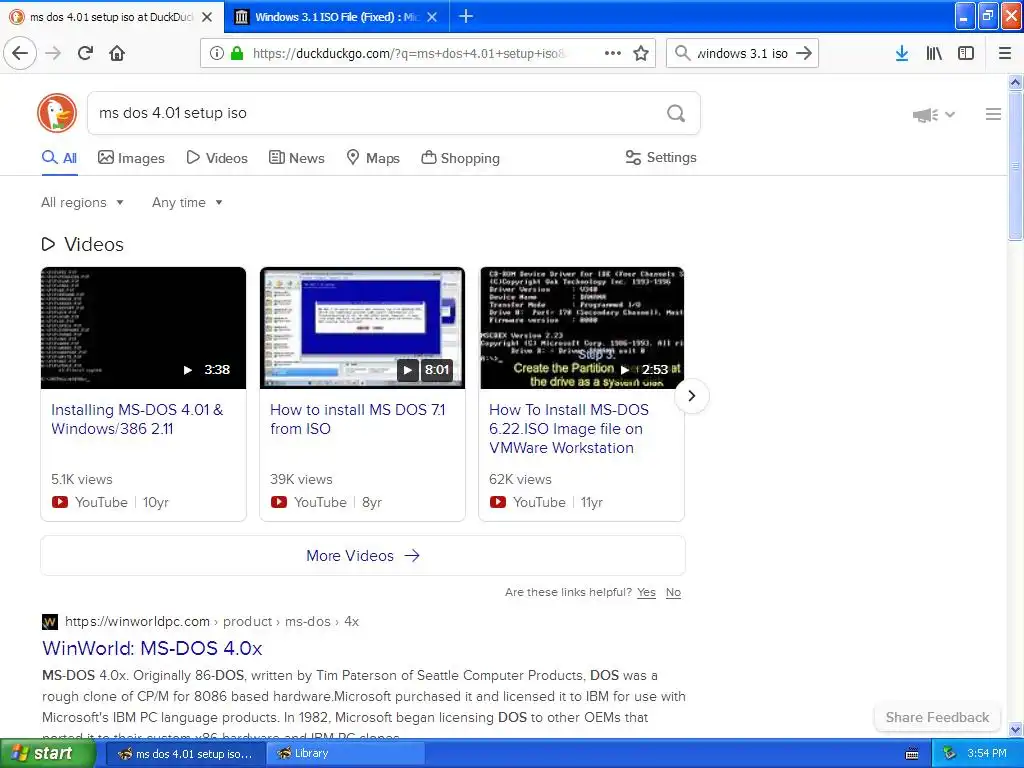Click the green padlock security icon
The image size is (1024, 768).
[x=237, y=53]
